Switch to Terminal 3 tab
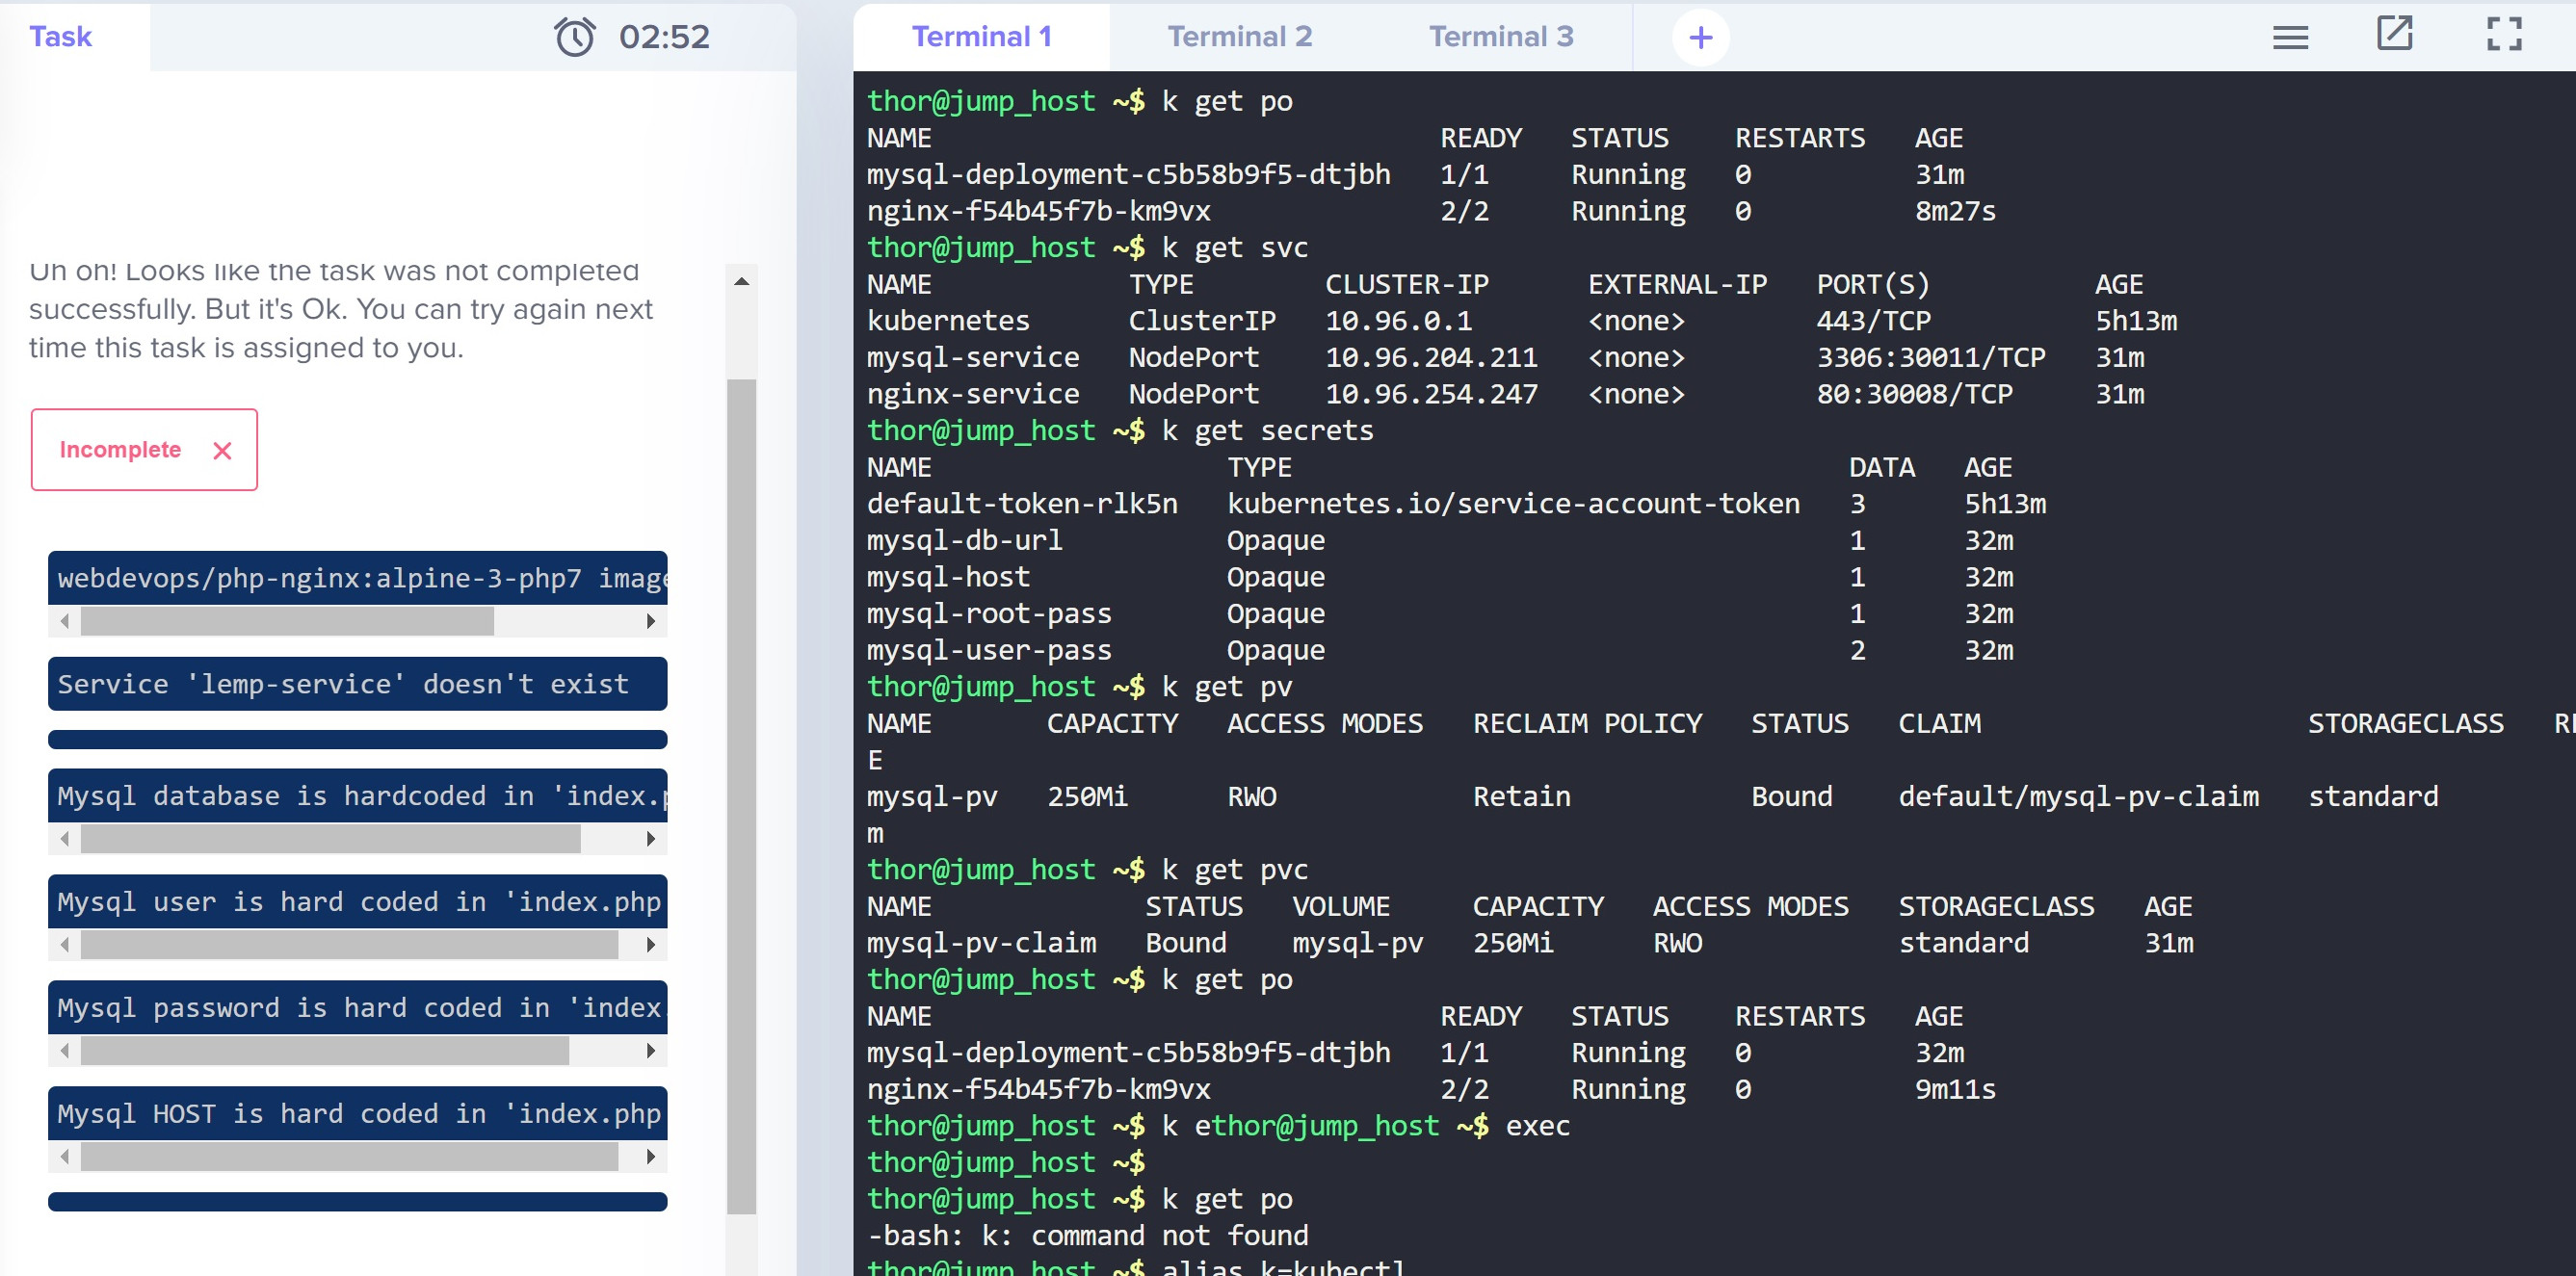Screen dimensions: 2576x1276 (x=1500, y=37)
